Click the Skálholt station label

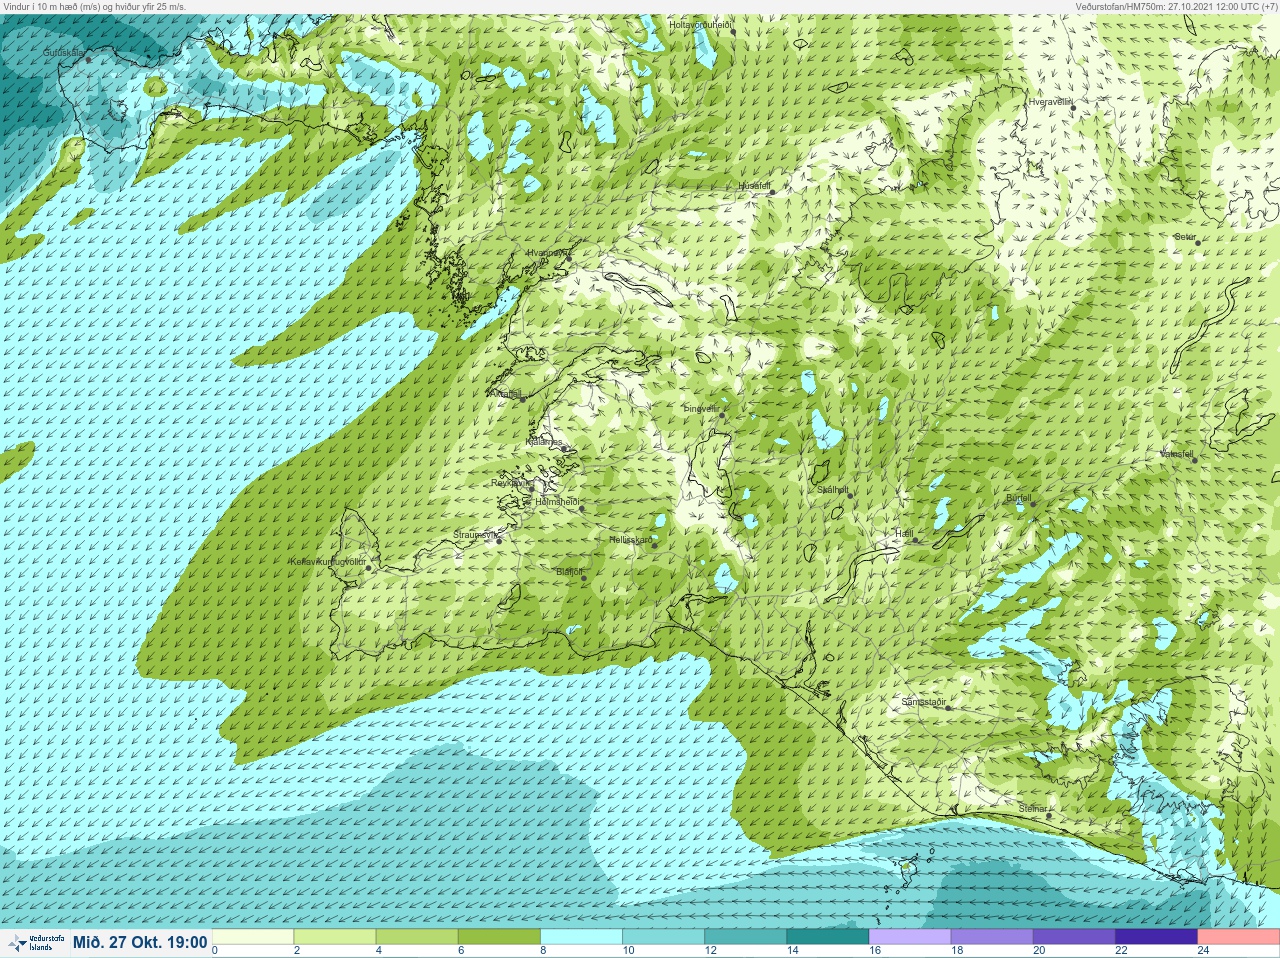[832, 490]
